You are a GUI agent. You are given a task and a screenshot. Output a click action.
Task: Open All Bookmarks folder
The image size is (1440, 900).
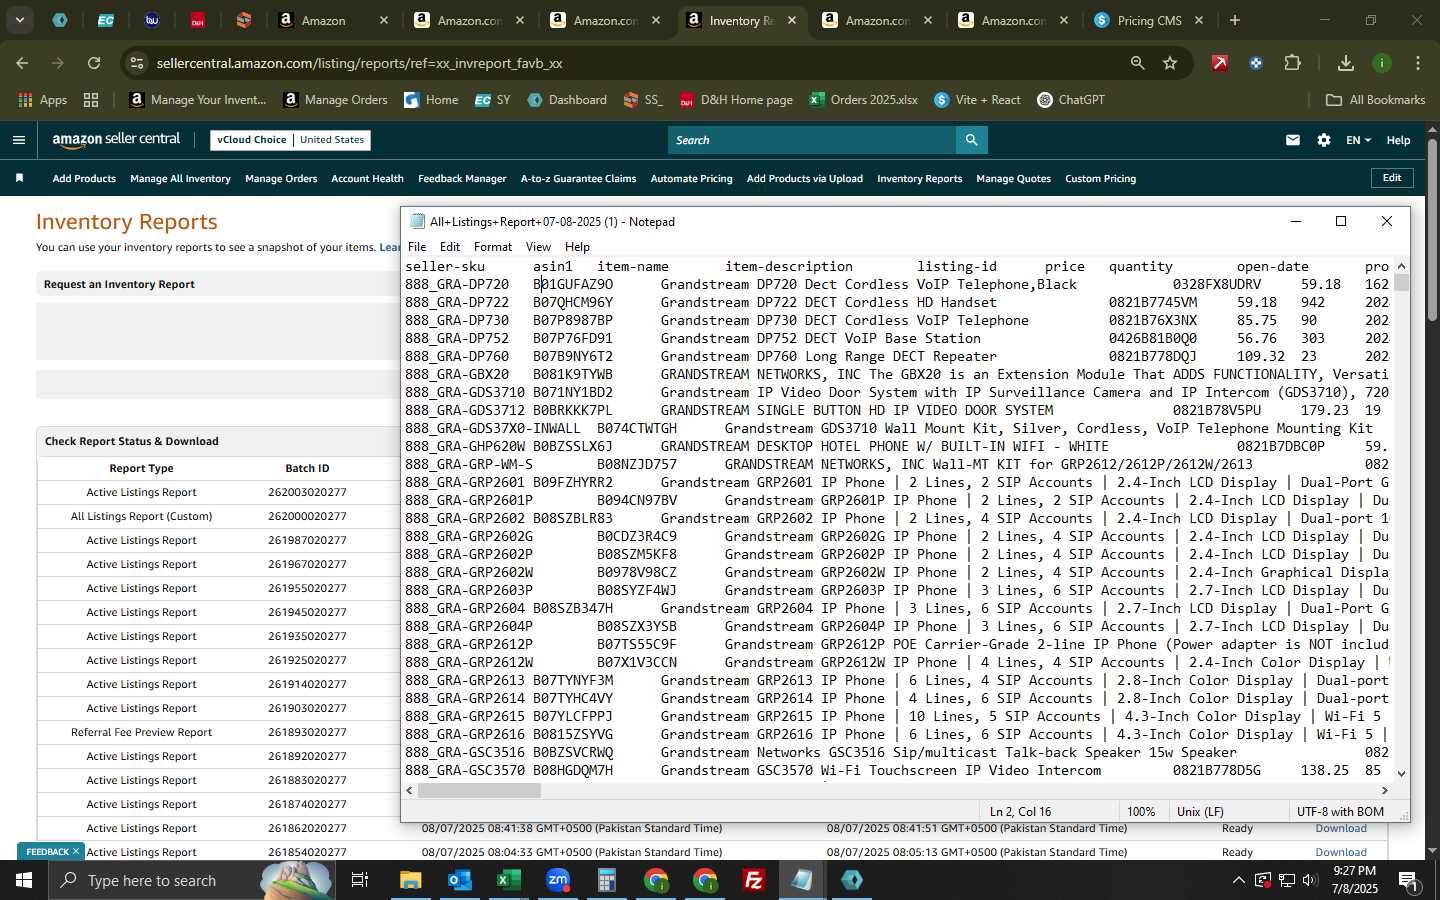pyautogui.click(x=1375, y=100)
